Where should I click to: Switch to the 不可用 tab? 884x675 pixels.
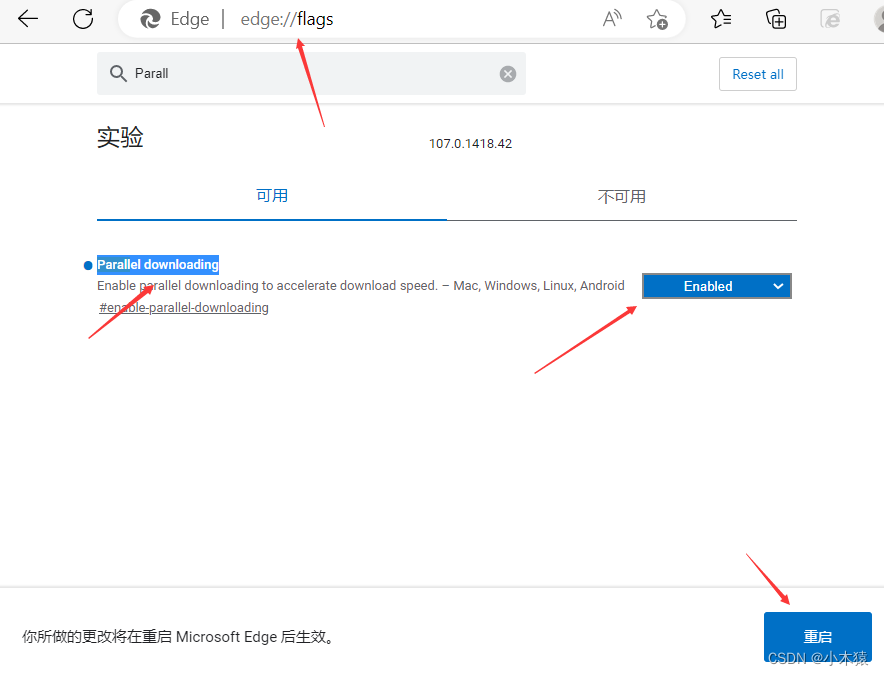622,196
